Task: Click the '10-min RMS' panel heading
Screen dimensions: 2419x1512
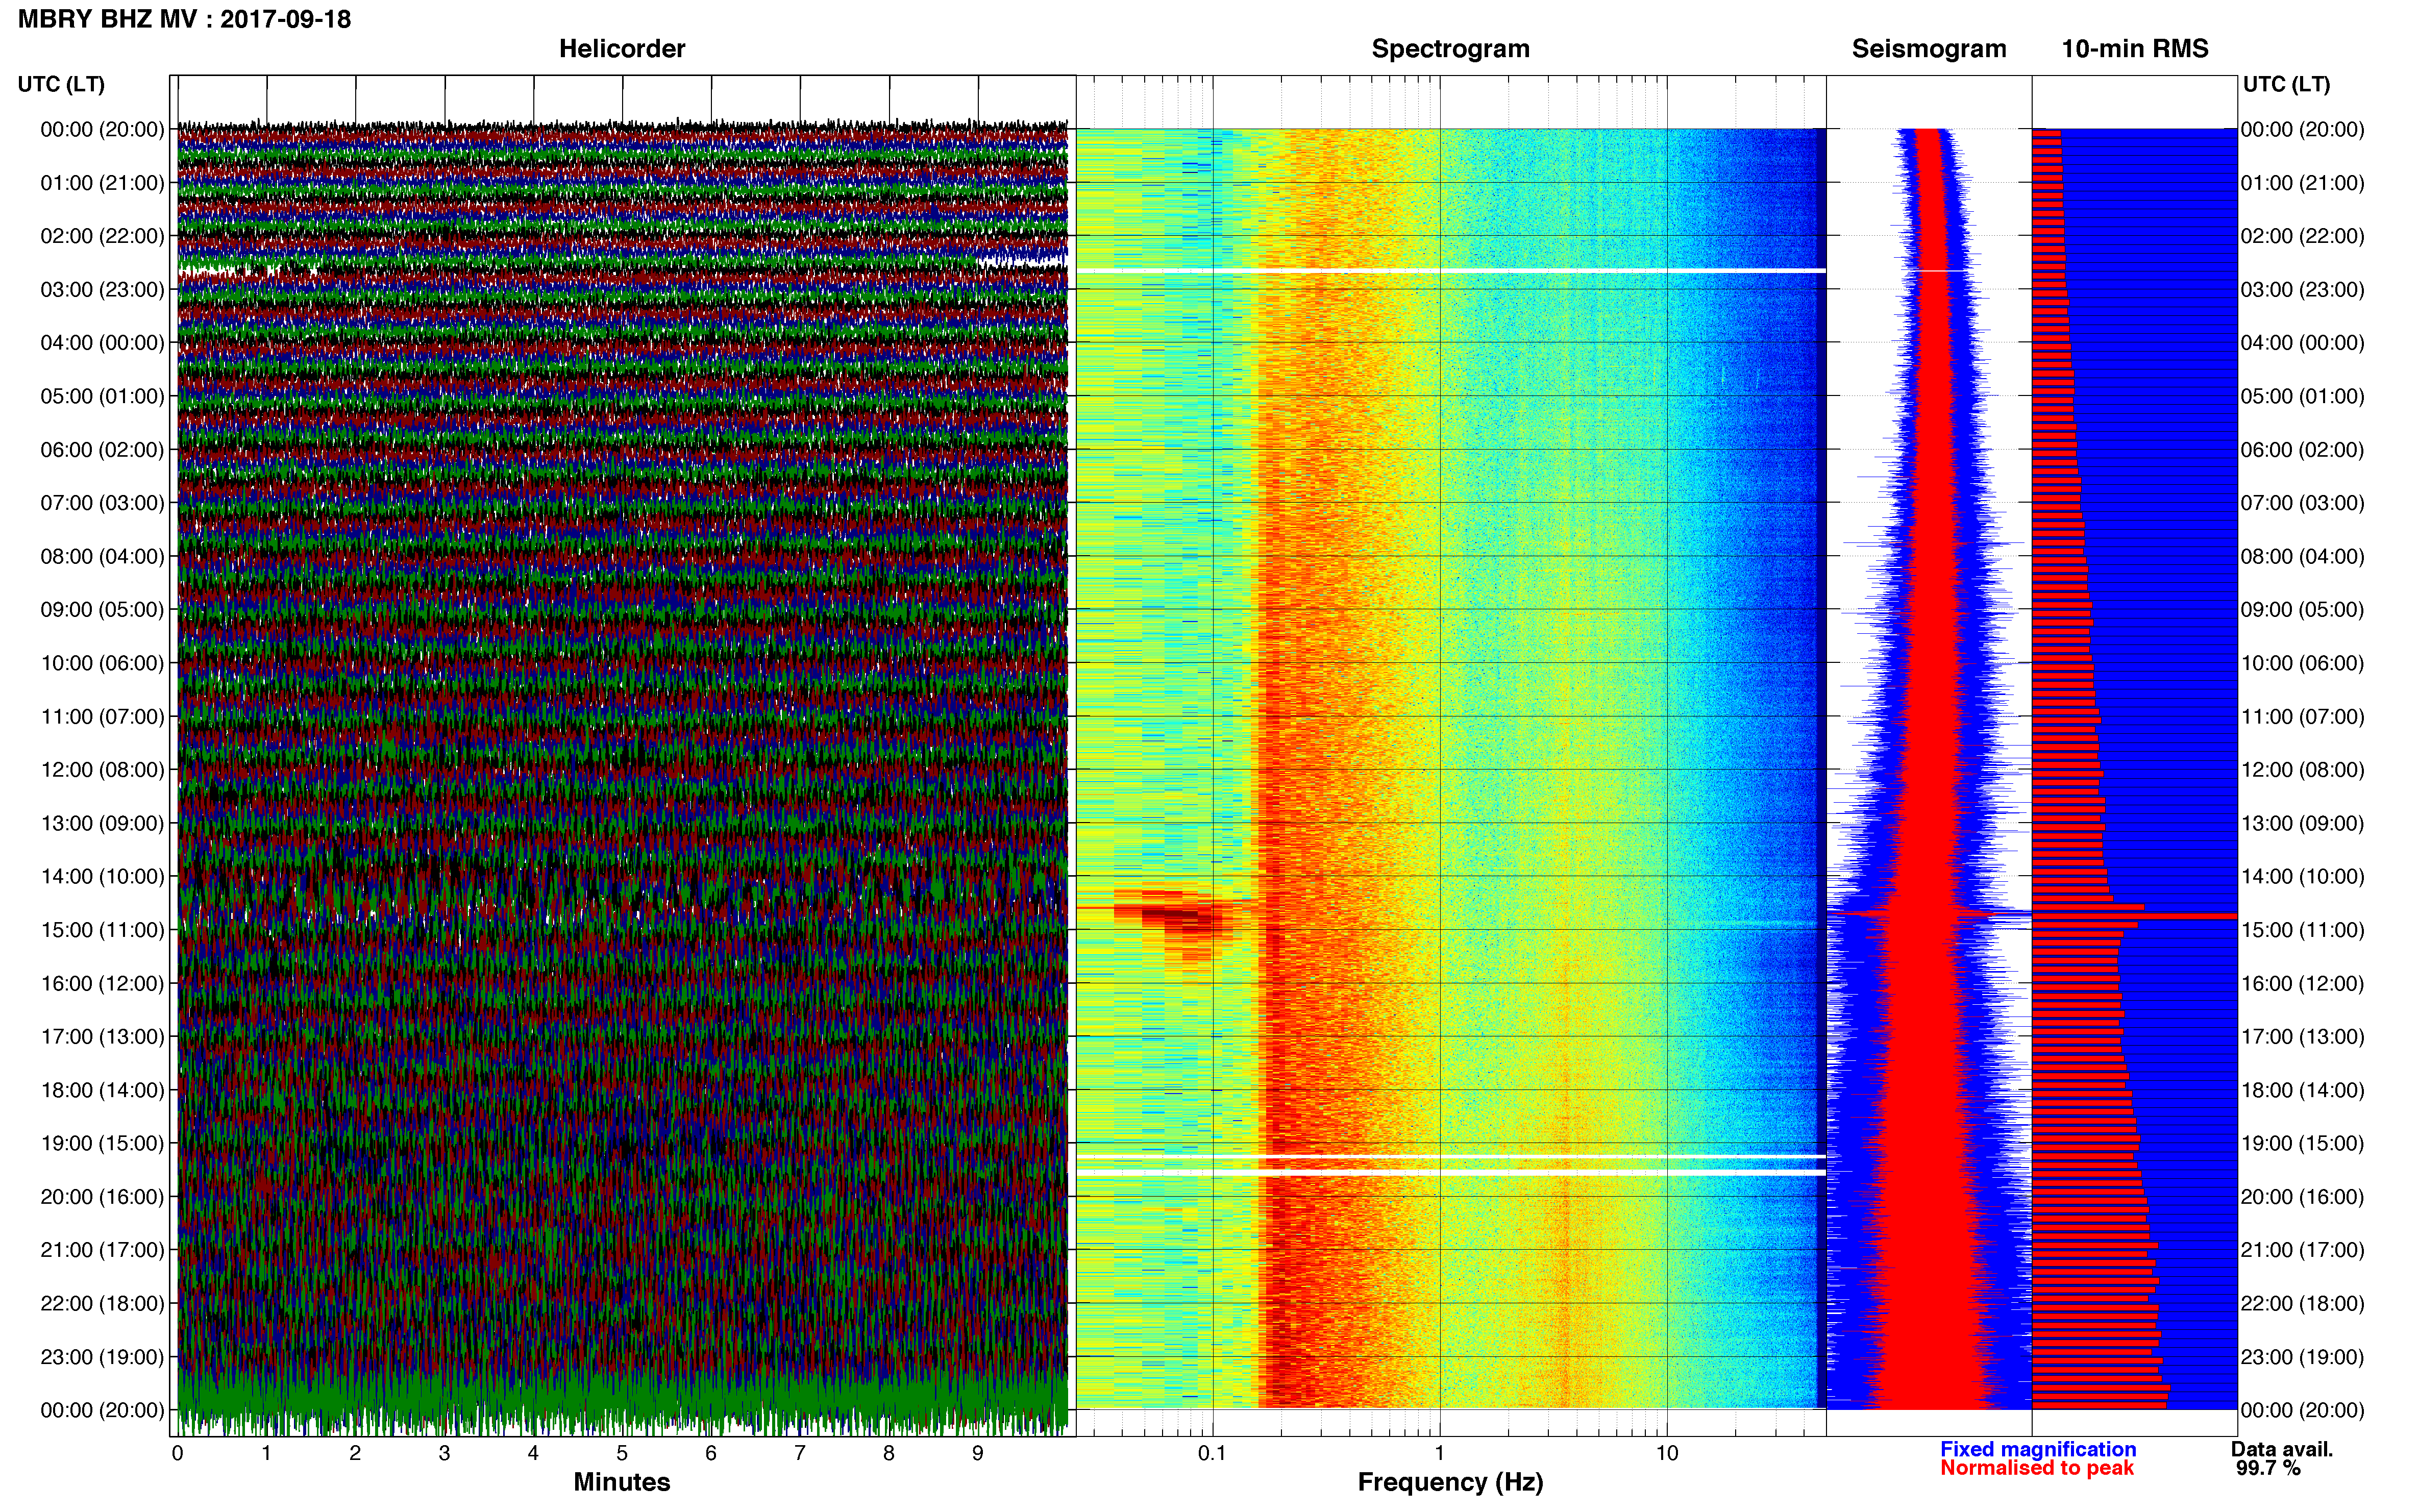Action: (2135, 49)
